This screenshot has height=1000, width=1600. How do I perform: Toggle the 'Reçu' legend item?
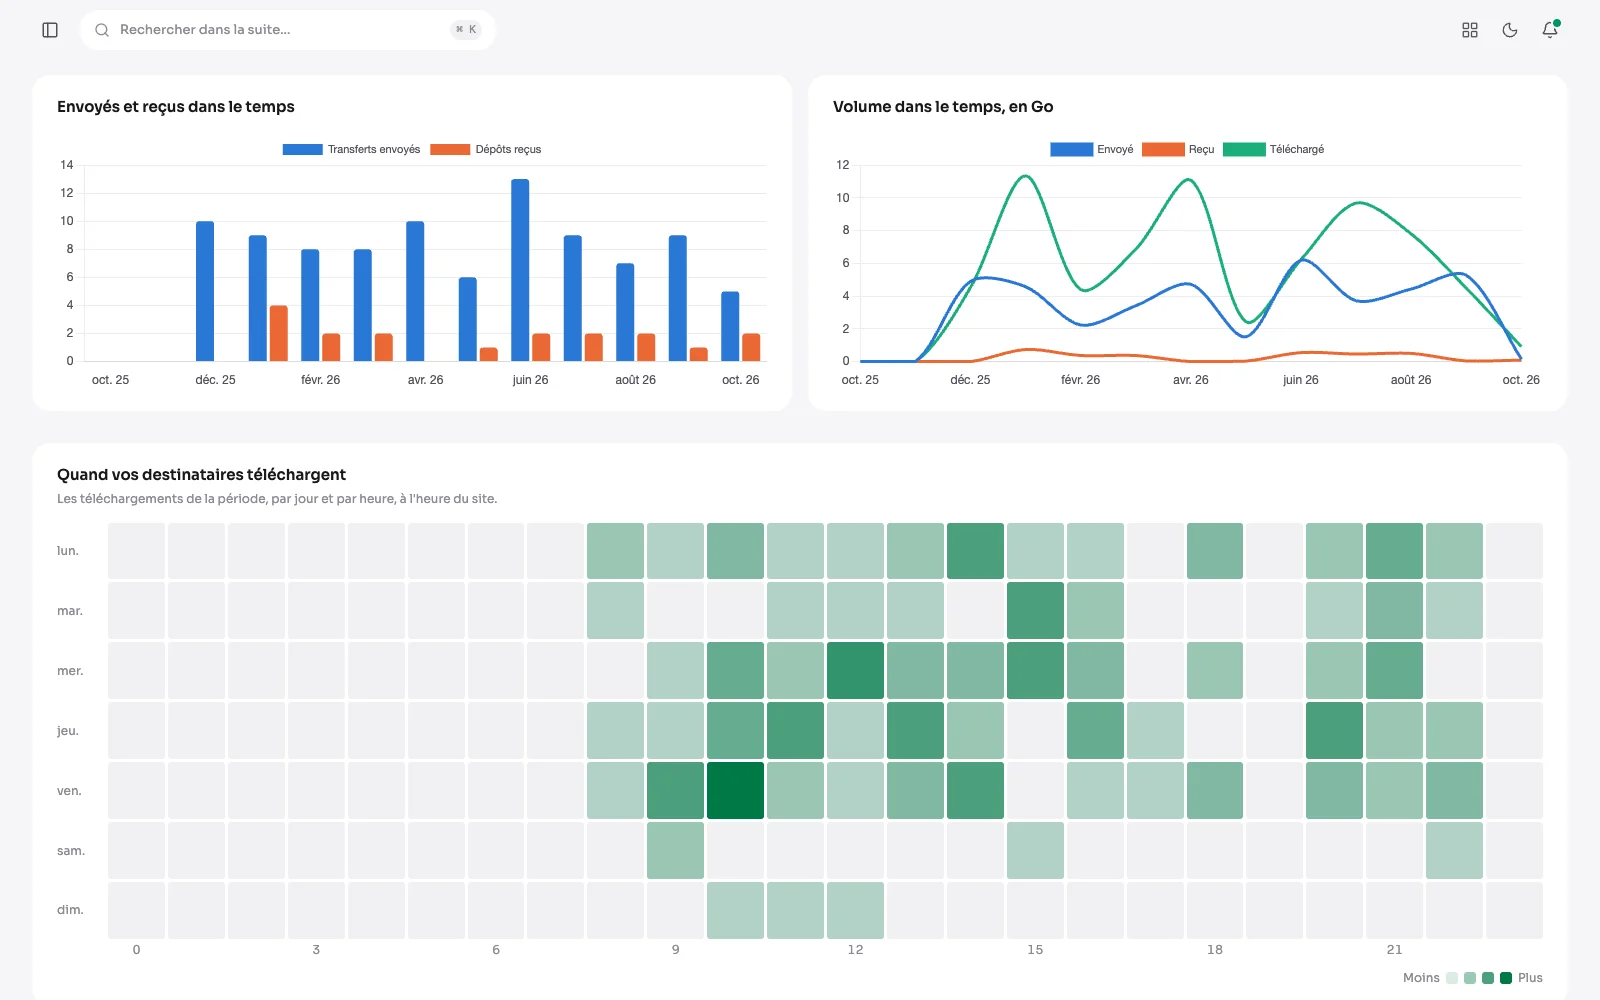[x=1178, y=149]
